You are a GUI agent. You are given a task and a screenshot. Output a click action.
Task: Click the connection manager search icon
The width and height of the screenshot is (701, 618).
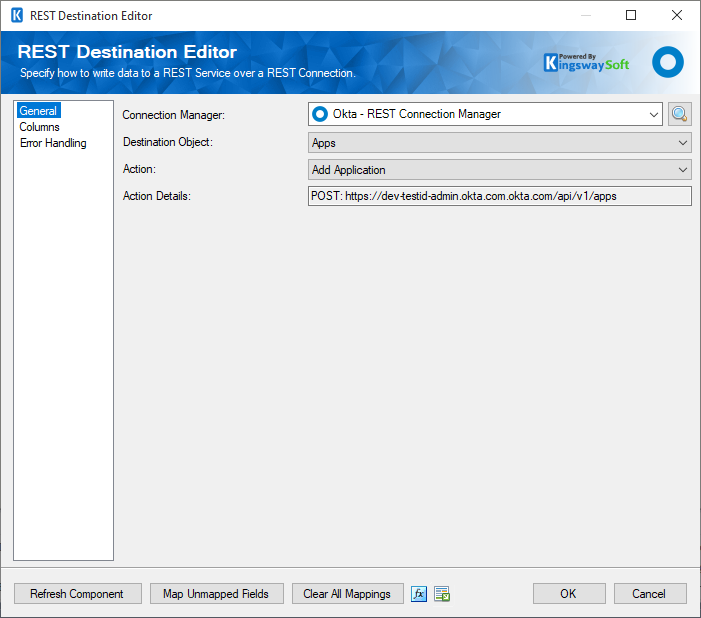coord(680,114)
